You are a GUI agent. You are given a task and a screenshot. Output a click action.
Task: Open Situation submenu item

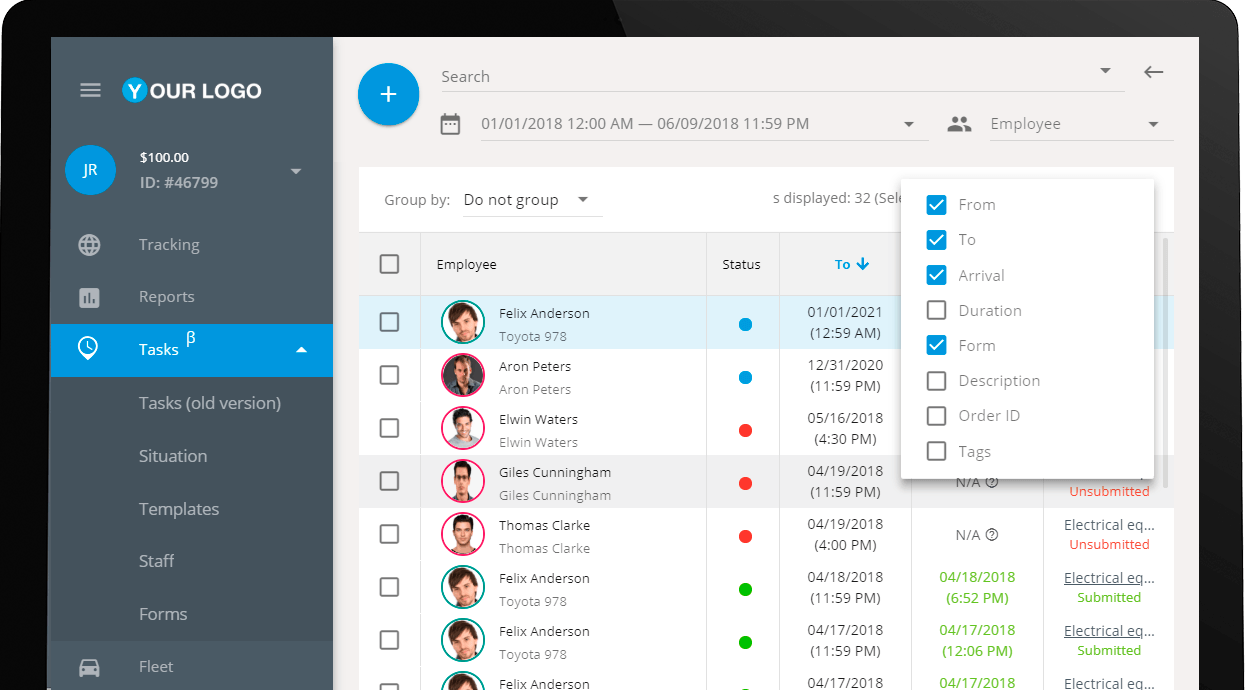(173, 456)
